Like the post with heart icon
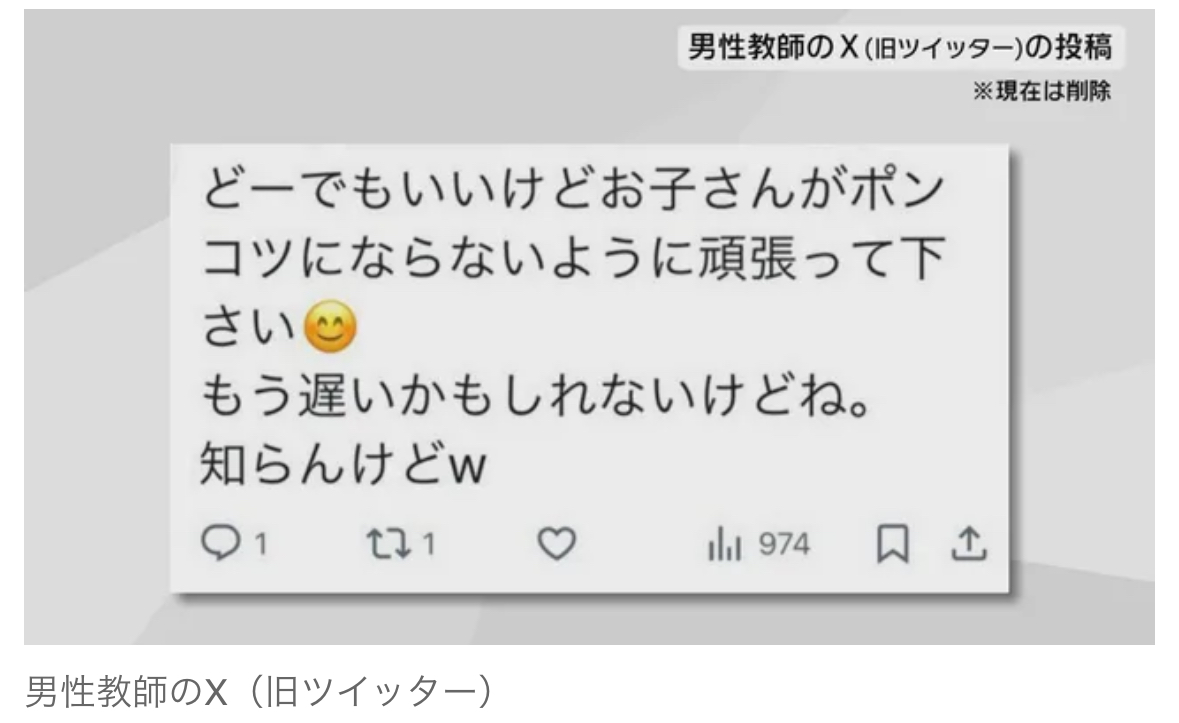1179x723 pixels. [x=556, y=543]
